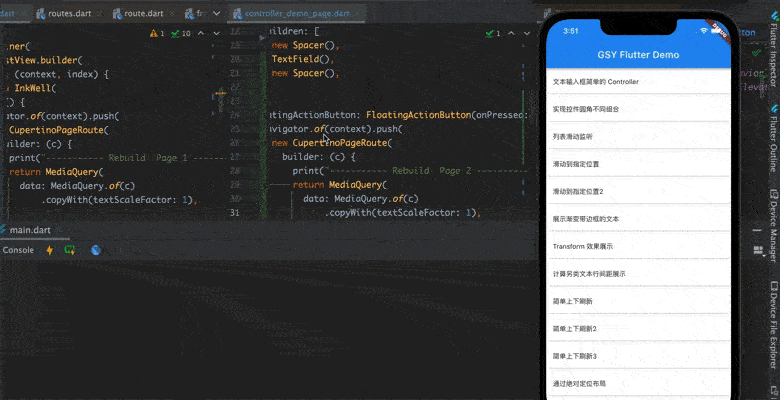Click the warning indicator in left editor
The height and width of the screenshot is (400, 780).
pos(158,33)
